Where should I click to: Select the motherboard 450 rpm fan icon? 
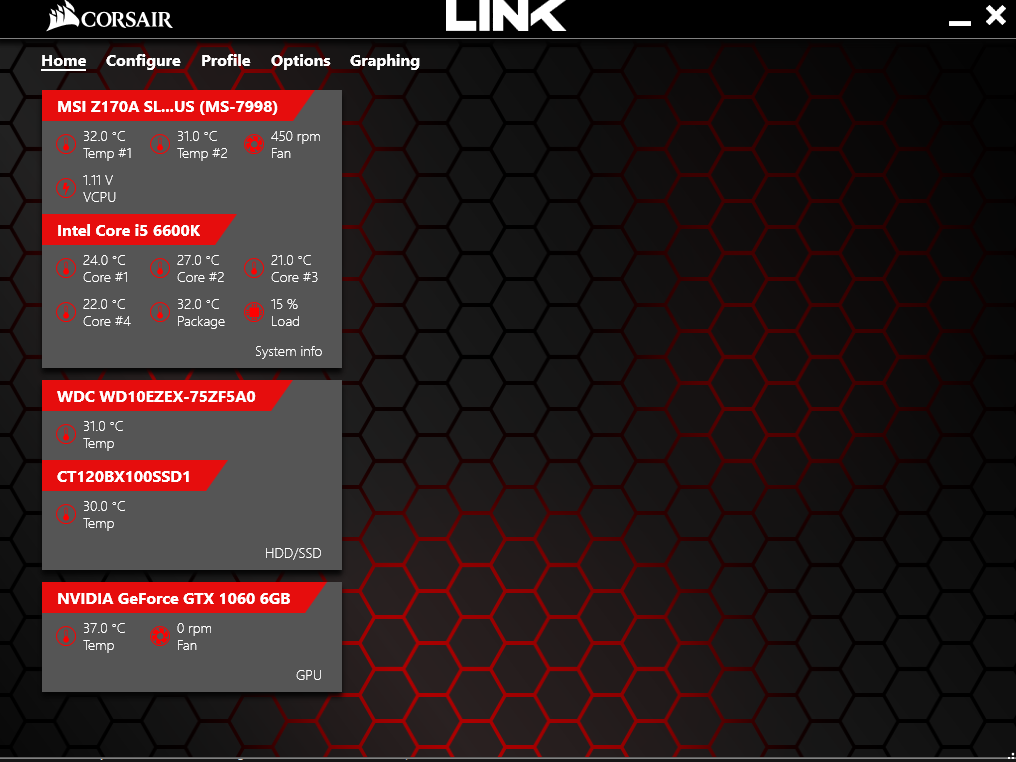click(253, 144)
